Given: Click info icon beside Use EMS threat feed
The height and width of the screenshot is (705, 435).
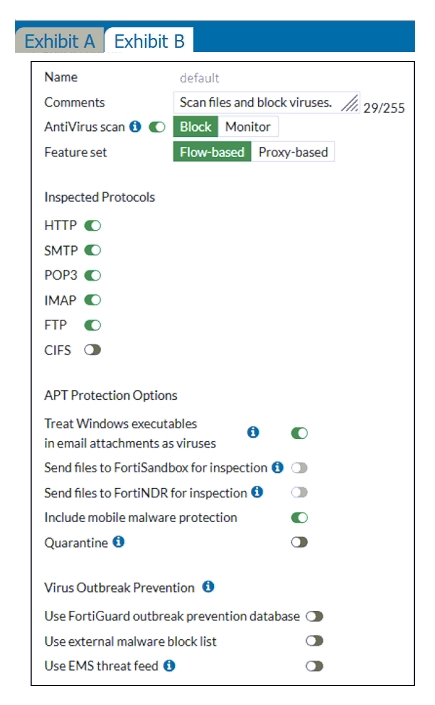Looking at the screenshot, I should pyautogui.click(x=169, y=665).
